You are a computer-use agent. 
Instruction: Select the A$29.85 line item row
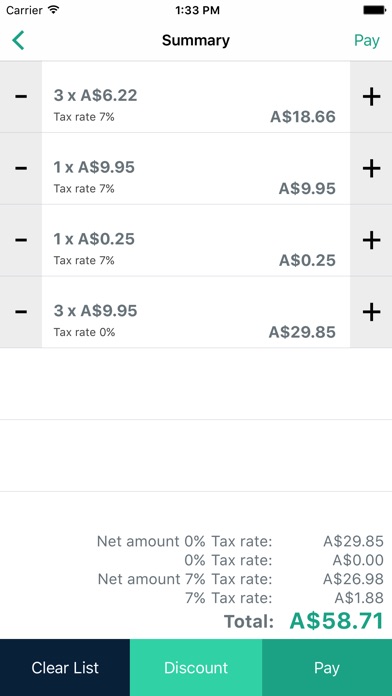pyautogui.click(x=196, y=312)
